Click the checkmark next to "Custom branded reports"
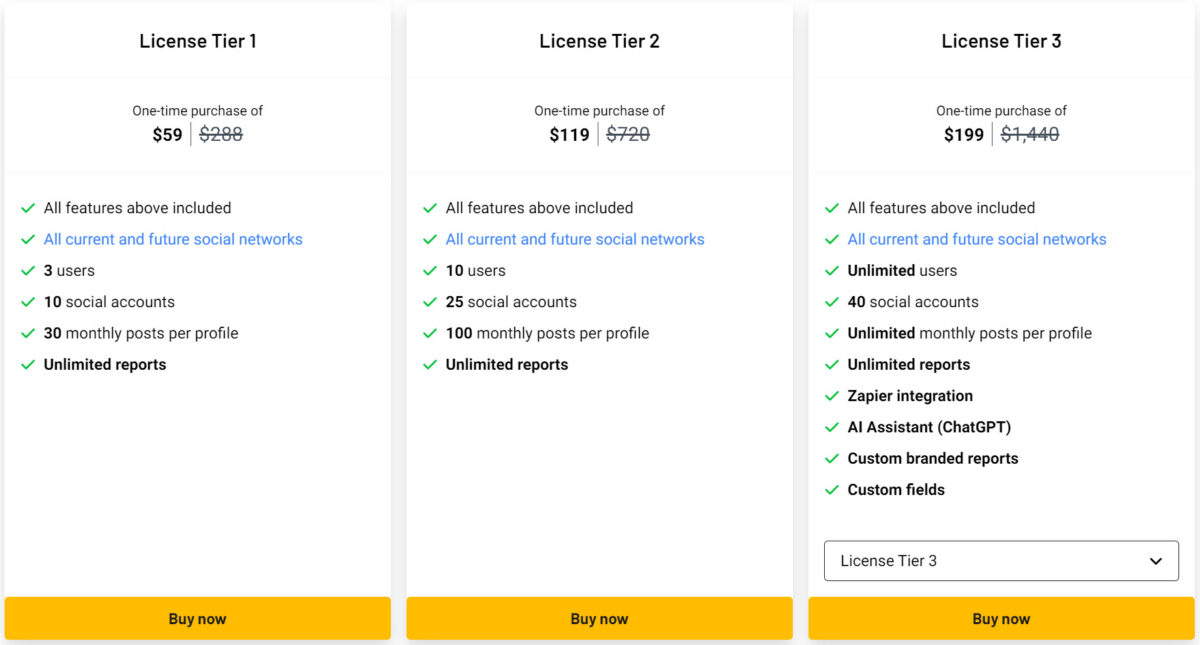 click(832, 458)
